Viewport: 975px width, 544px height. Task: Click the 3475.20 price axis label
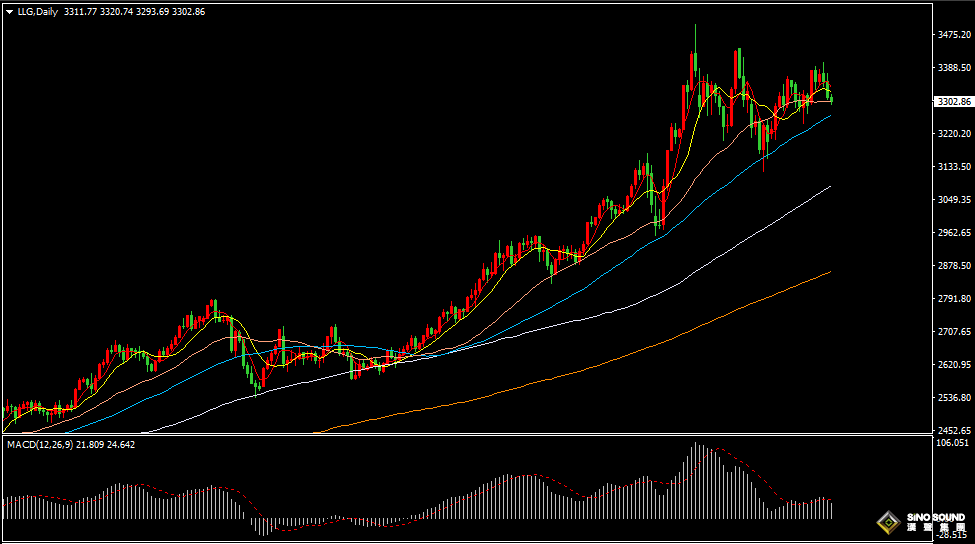pos(953,35)
